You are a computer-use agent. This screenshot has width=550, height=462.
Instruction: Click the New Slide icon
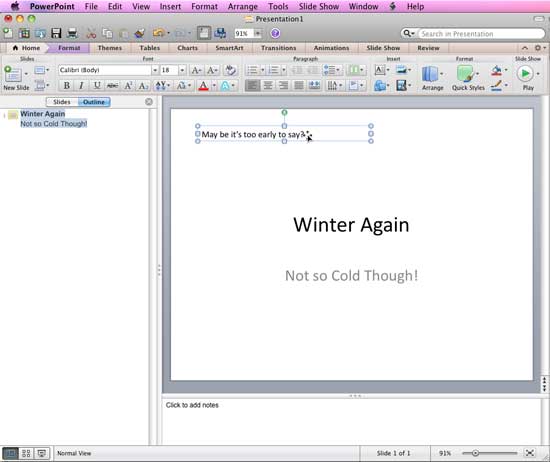point(13,74)
